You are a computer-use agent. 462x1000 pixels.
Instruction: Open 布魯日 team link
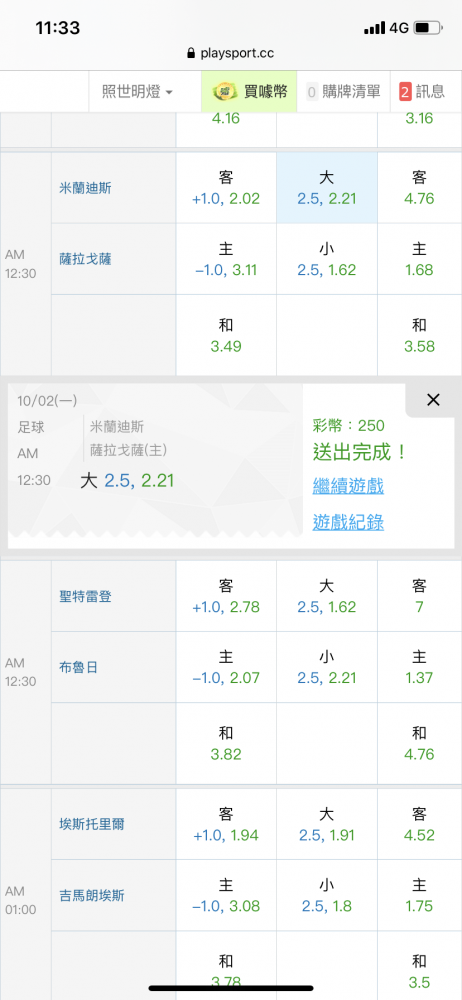78,668
